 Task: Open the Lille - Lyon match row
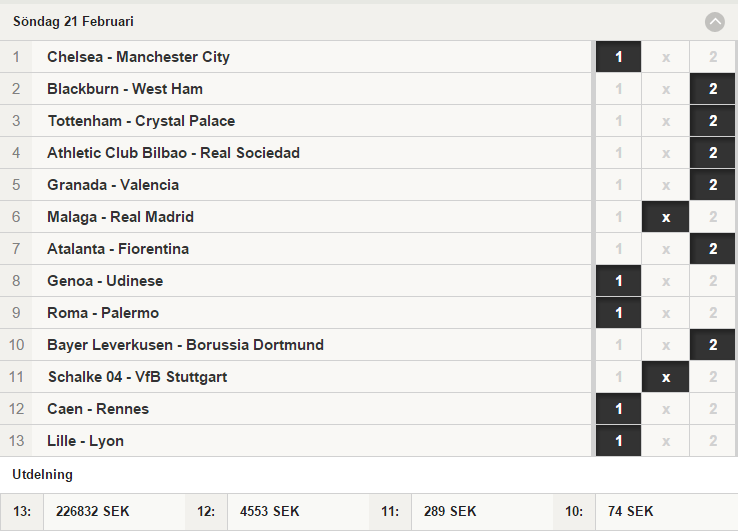296,441
